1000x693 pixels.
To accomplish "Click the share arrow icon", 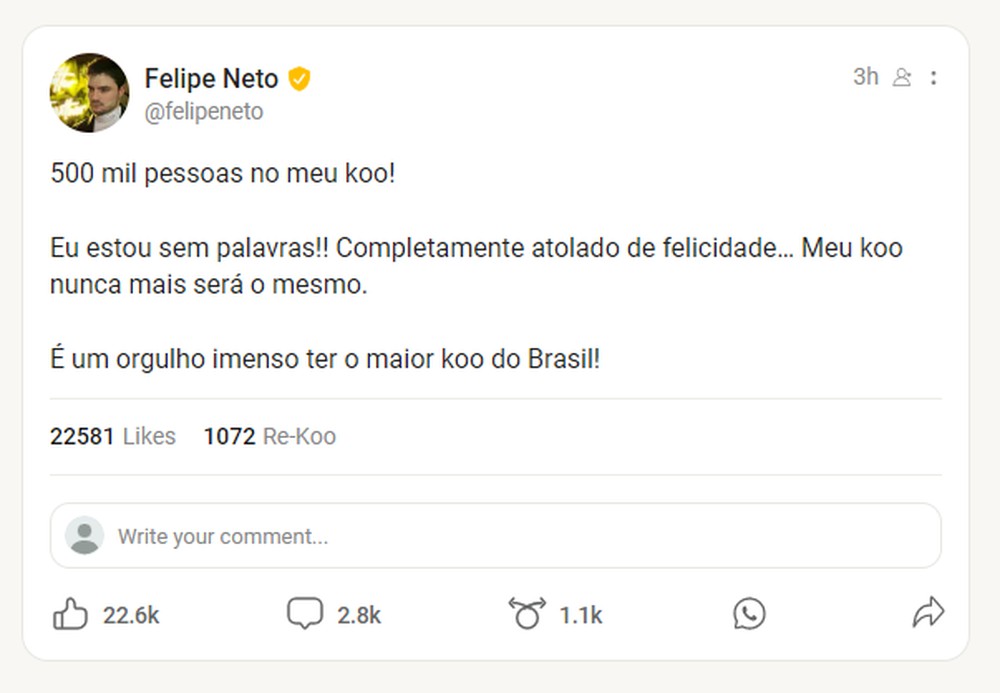I will click(928, 611).
